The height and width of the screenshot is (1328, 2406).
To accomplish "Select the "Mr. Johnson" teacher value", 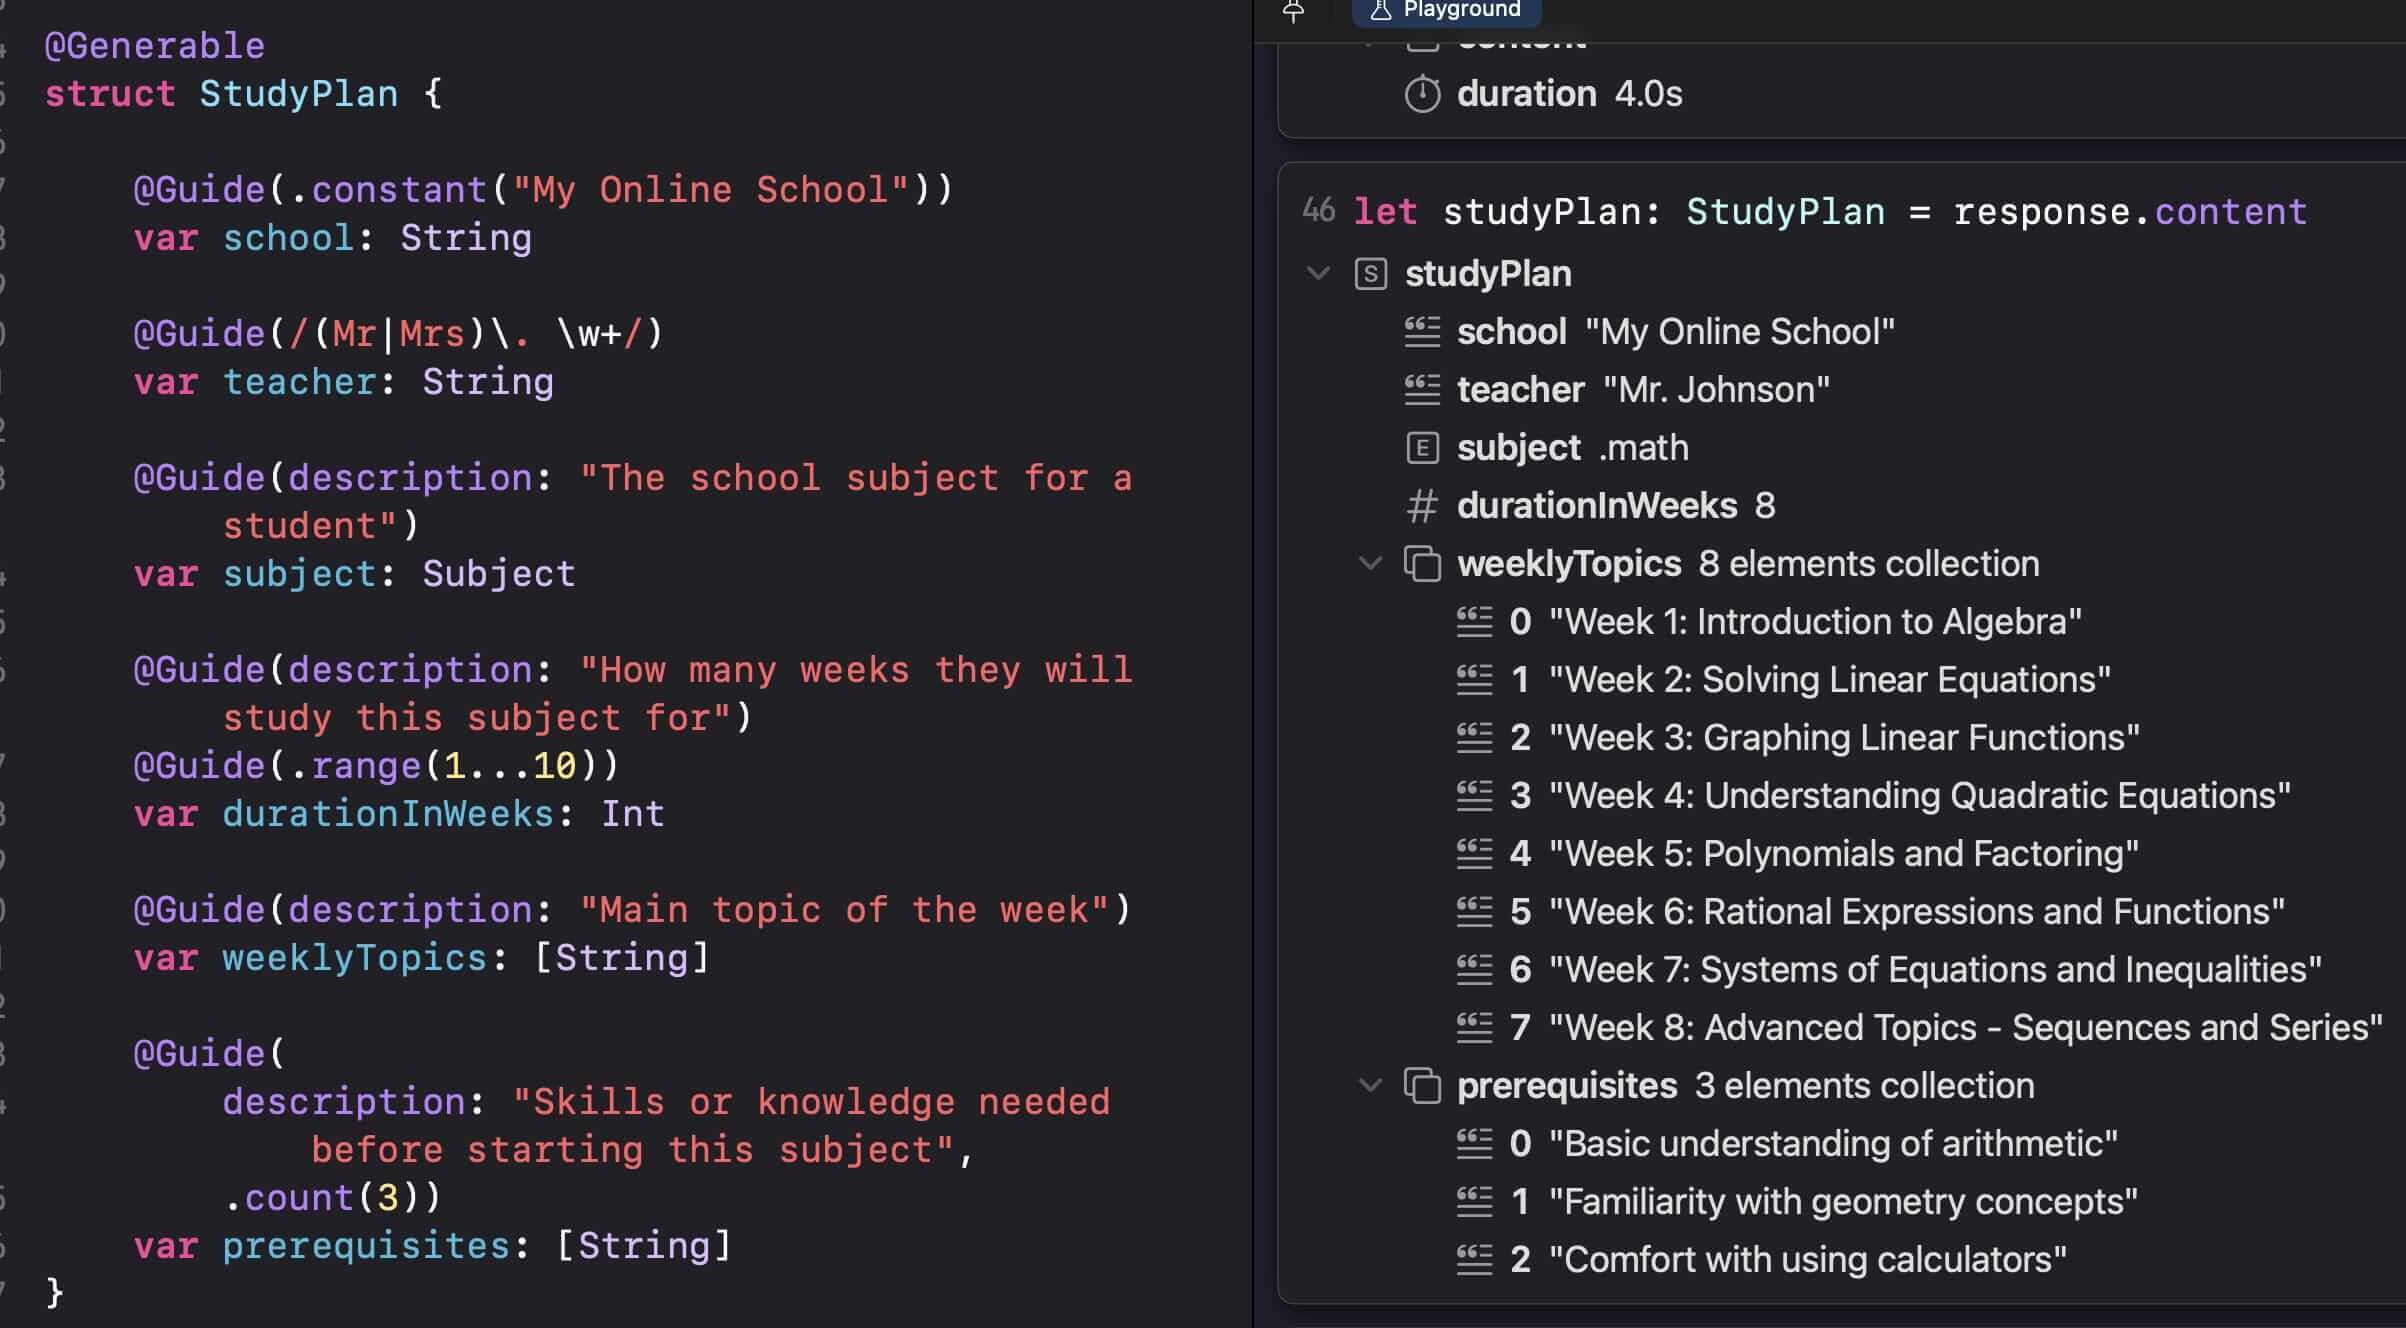I will (1716, 390).
